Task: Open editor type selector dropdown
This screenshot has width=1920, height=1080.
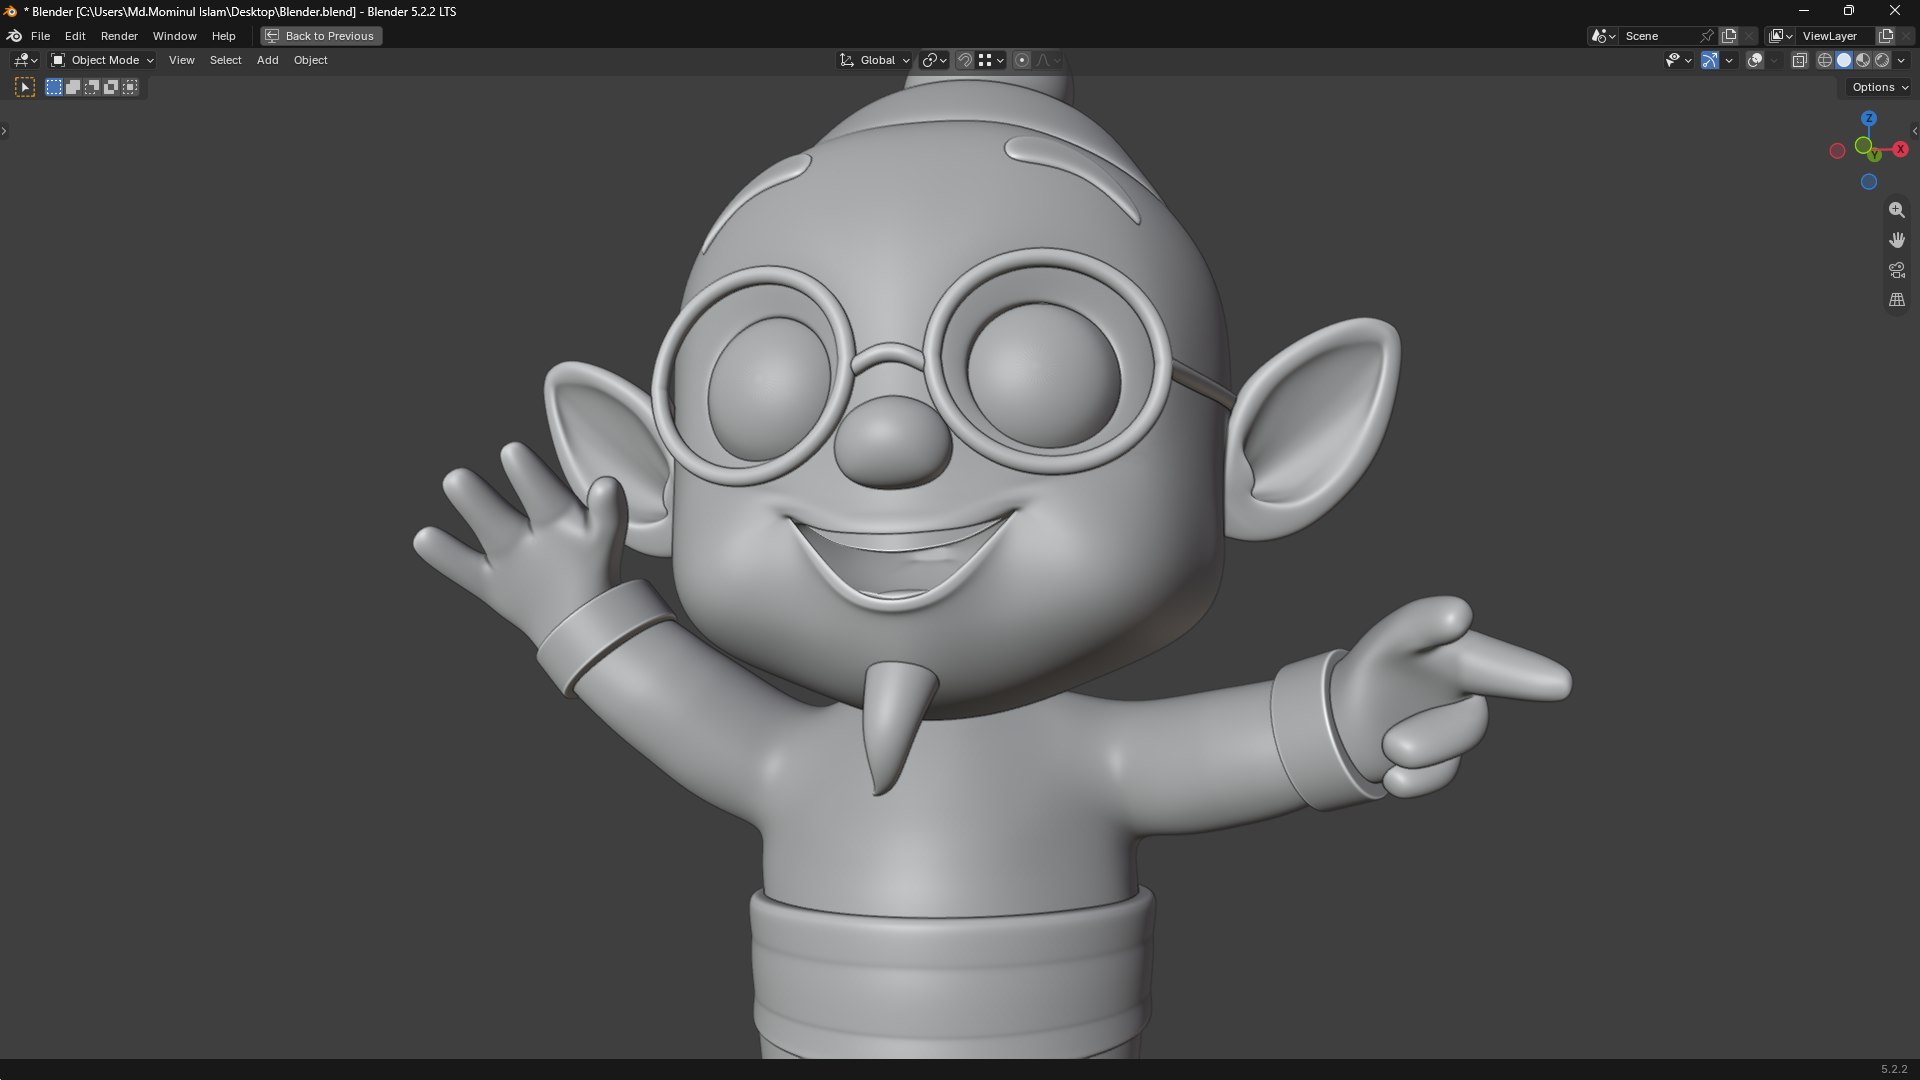Action: pos(25,61)
